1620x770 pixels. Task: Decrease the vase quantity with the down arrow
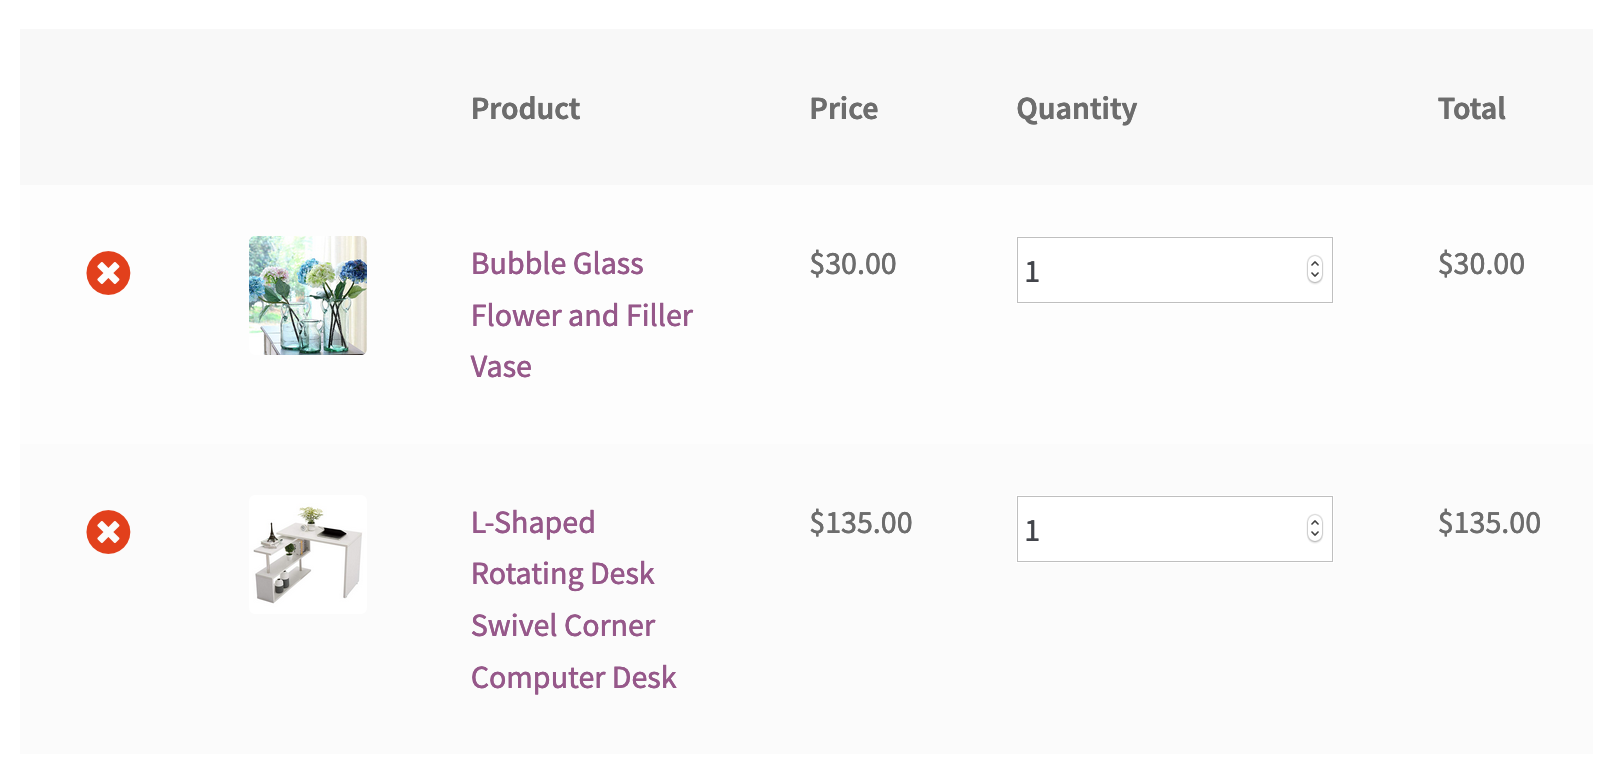pos(1317,277)
